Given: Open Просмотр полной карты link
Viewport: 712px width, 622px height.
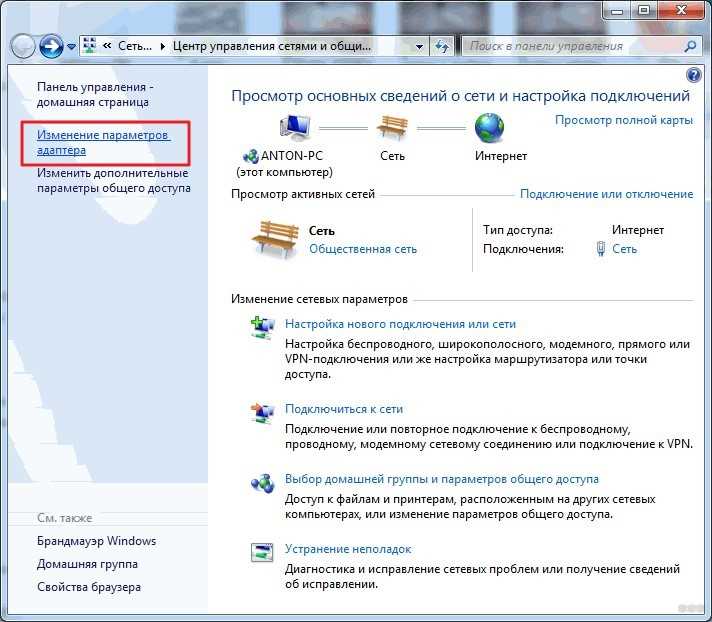Looking at the screenshot, I should pyautogui.click(x=624, y=120).
